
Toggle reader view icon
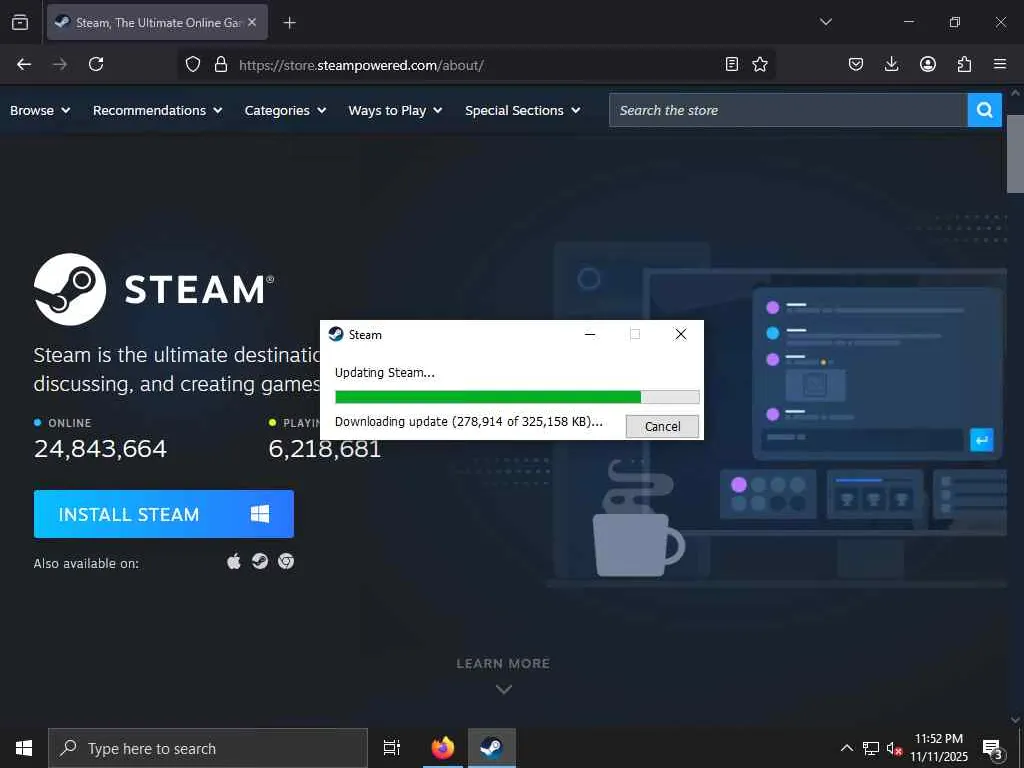coord(731,64)
